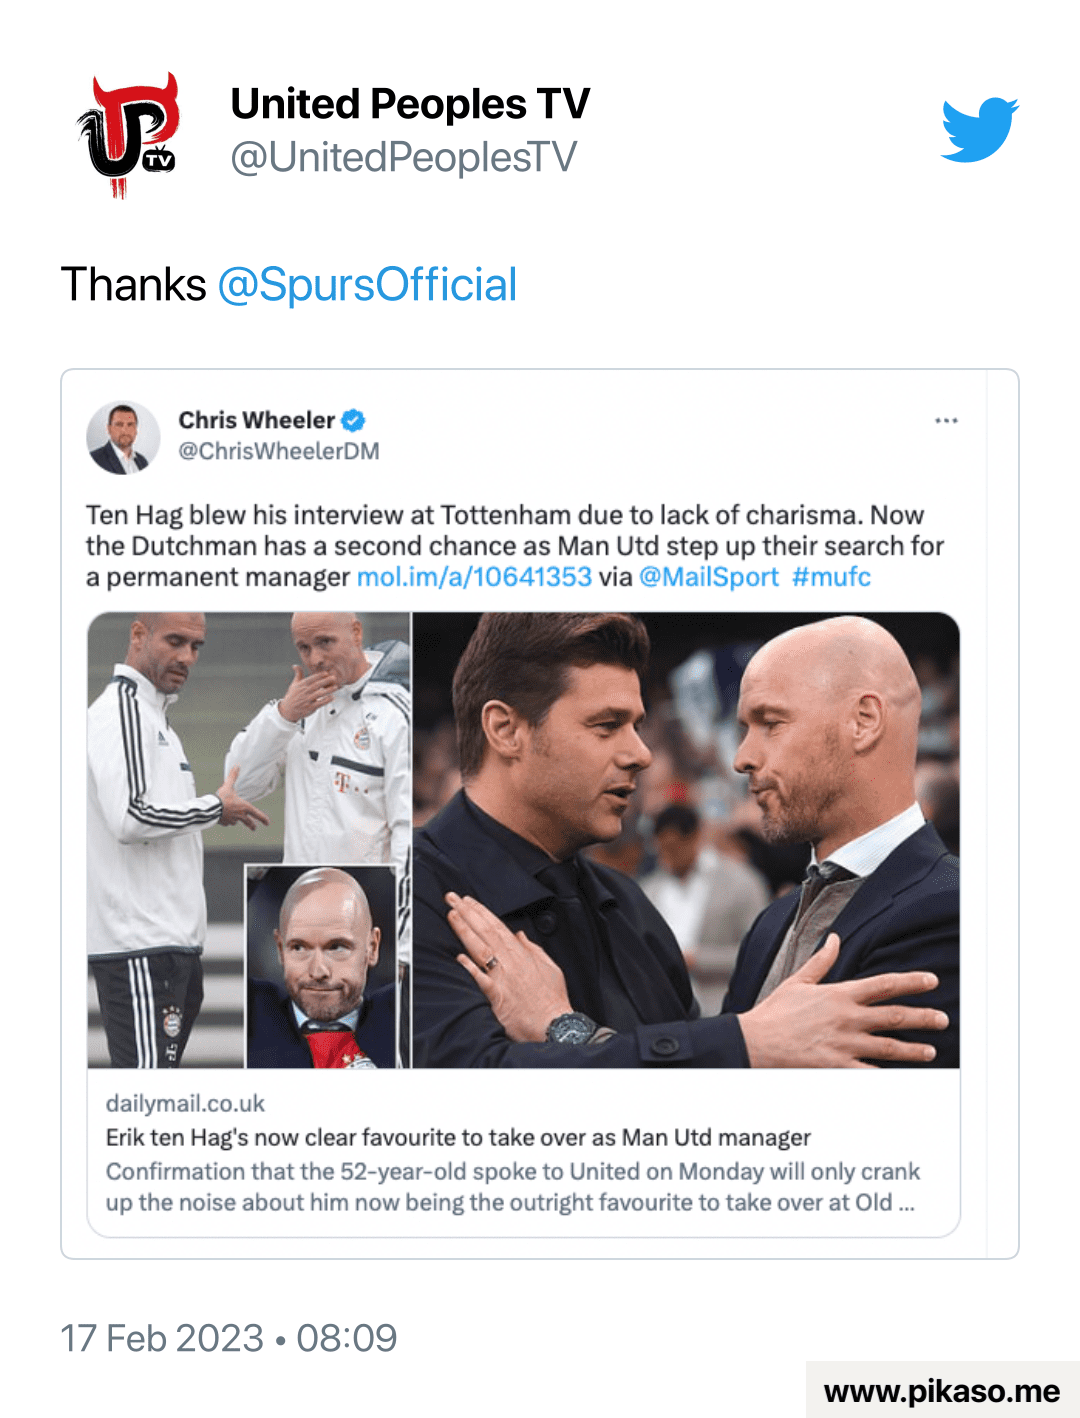Open the mol.im/a/10641353 link
The image size is (1080, 1418).
point(474,577)
